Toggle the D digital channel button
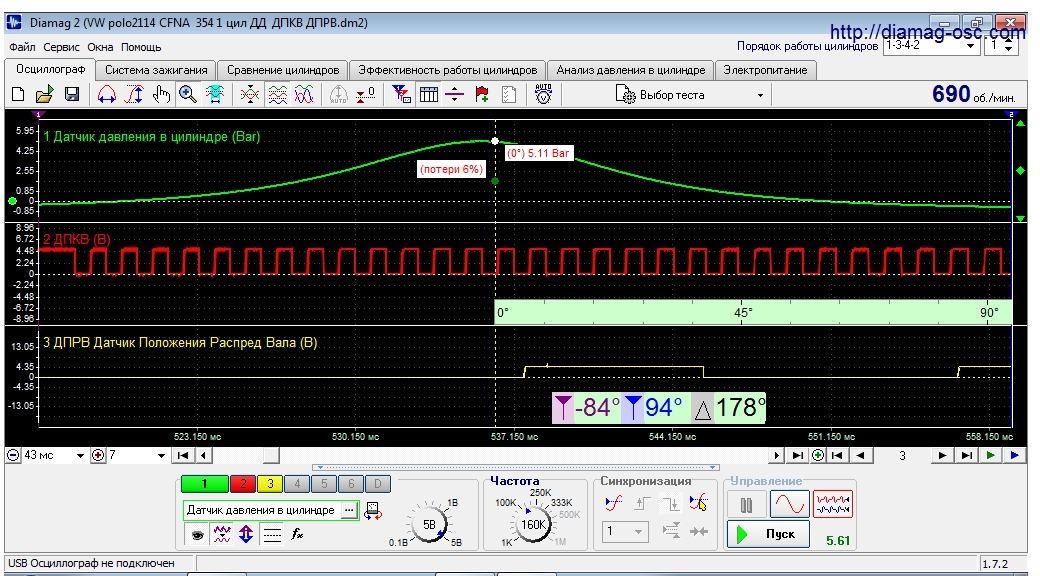Viewport: 1040px width, 576px height. tap(377, 484)
